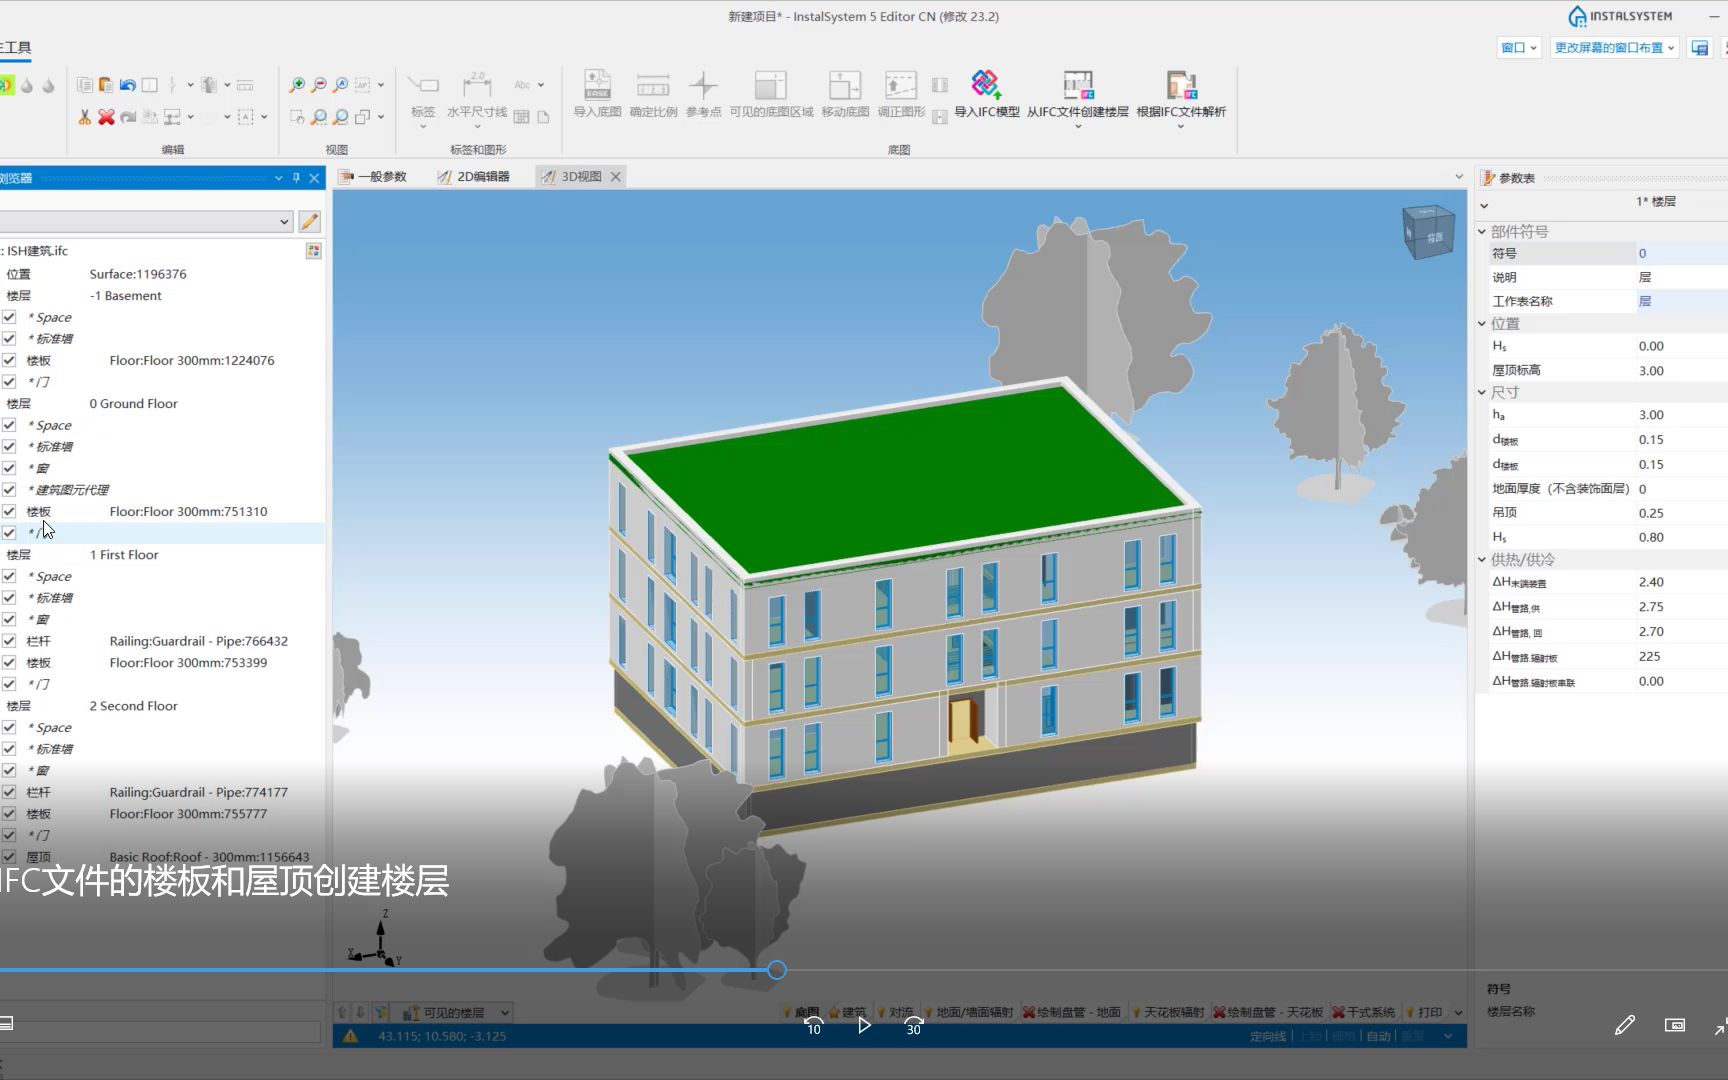Click the scissors Cut icon

[x=84, y=117]
